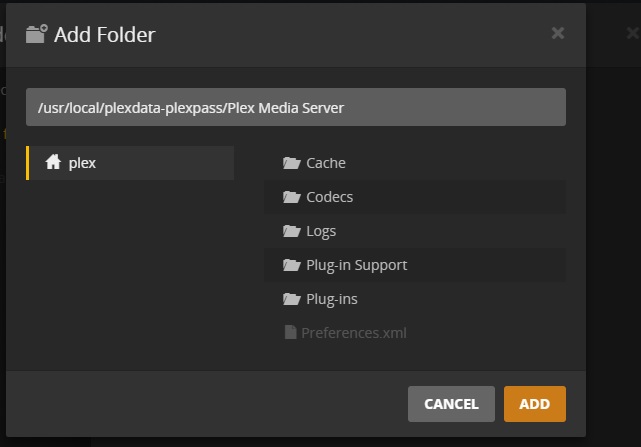Close the Add Folder dialog
The height and width of the screenshot is (447, 641).
click(558, 33)
